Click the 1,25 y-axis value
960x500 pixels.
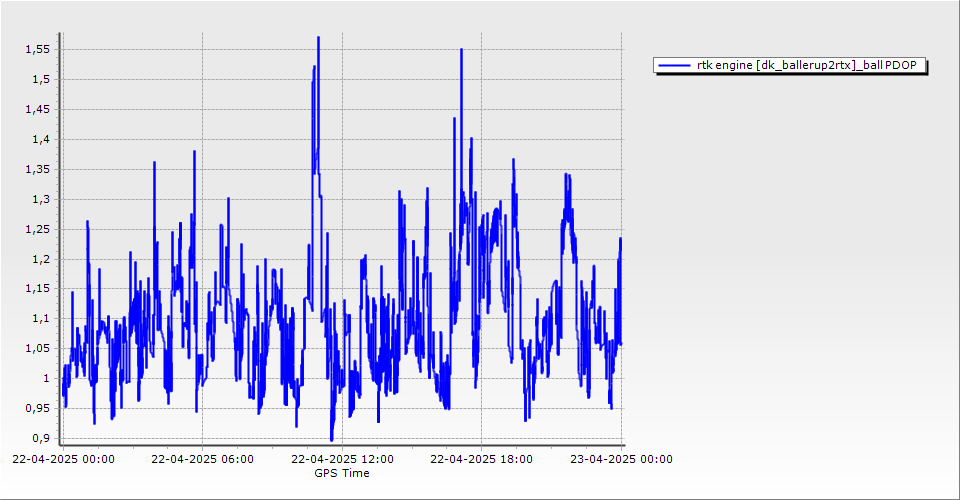[x=37, y=229]
